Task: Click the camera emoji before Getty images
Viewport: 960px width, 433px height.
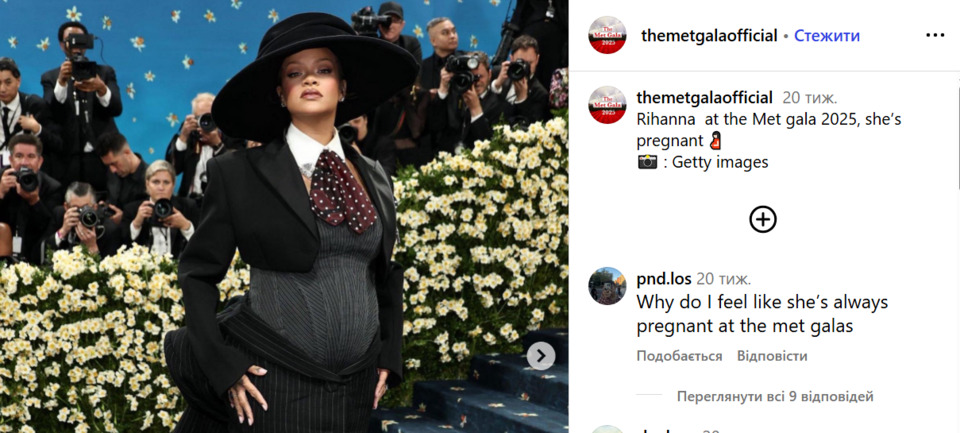Action: [x=647, y=162]
